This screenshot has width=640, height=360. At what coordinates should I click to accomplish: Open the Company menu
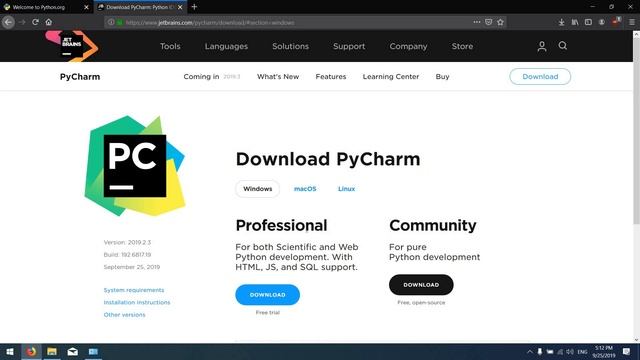tap(408, 46)
